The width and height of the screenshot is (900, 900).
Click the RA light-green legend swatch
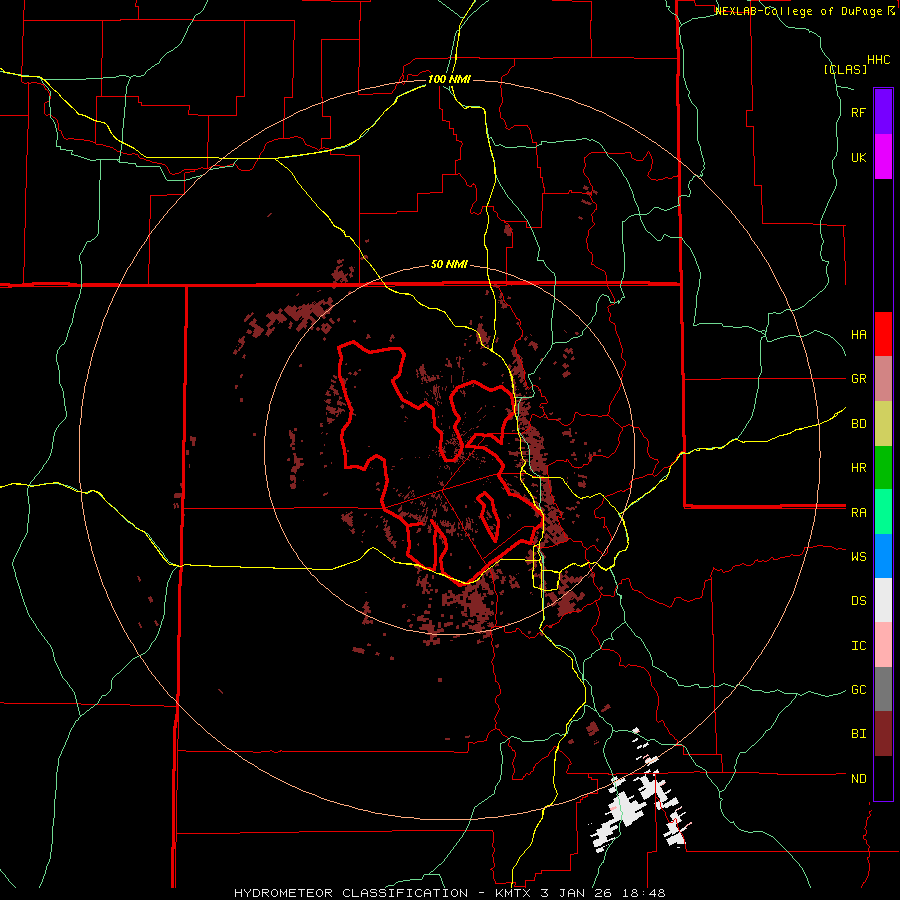[883, 512]
